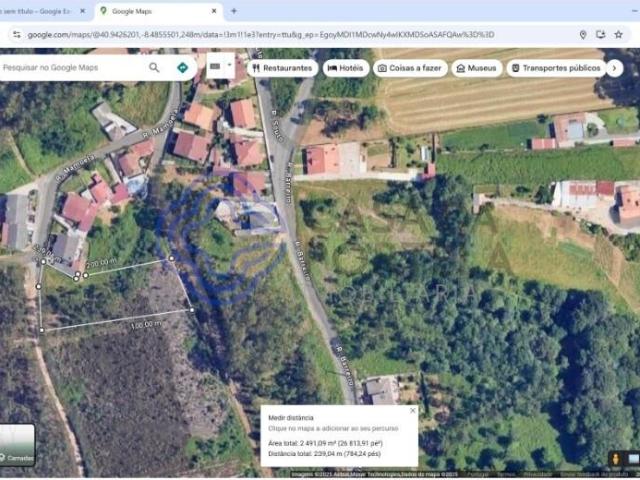
Task: Show Coisas a fazer nearby
Action: (x=410, y=68)
